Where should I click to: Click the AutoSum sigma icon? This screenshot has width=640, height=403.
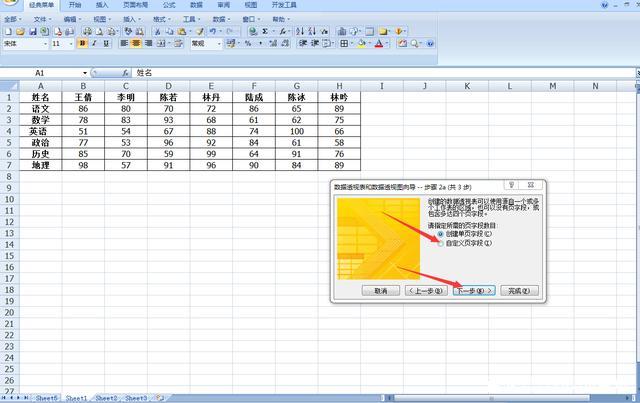[x=265, y=31]
